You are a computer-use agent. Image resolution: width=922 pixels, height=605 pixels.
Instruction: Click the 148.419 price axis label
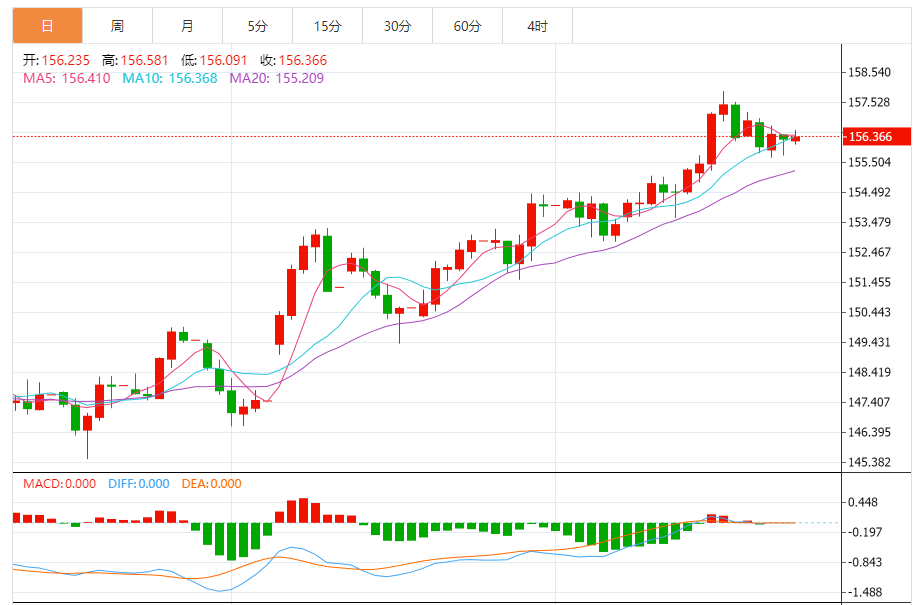click(x=869, y=372)
